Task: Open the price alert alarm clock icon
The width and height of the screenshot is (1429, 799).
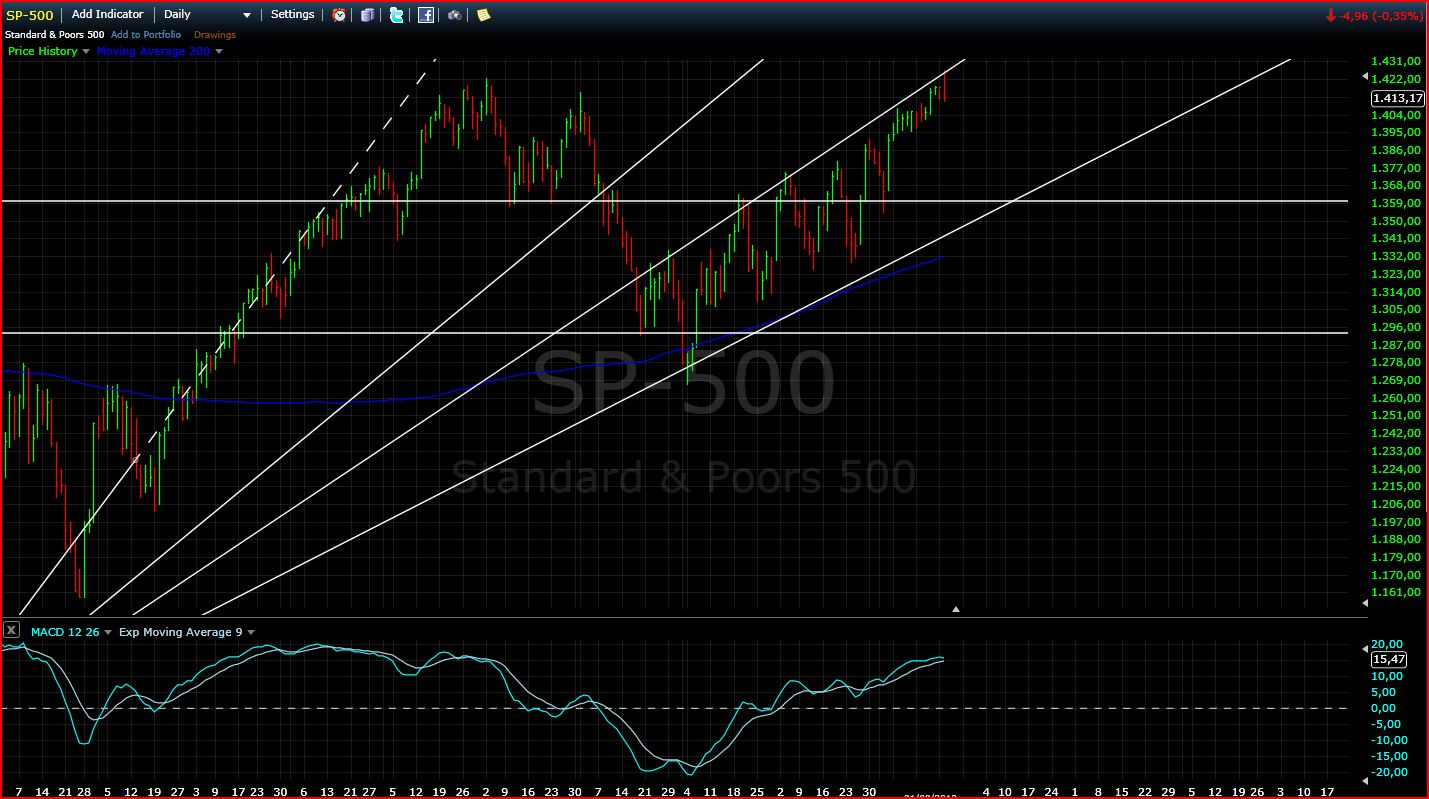Action: click(340, 15)
